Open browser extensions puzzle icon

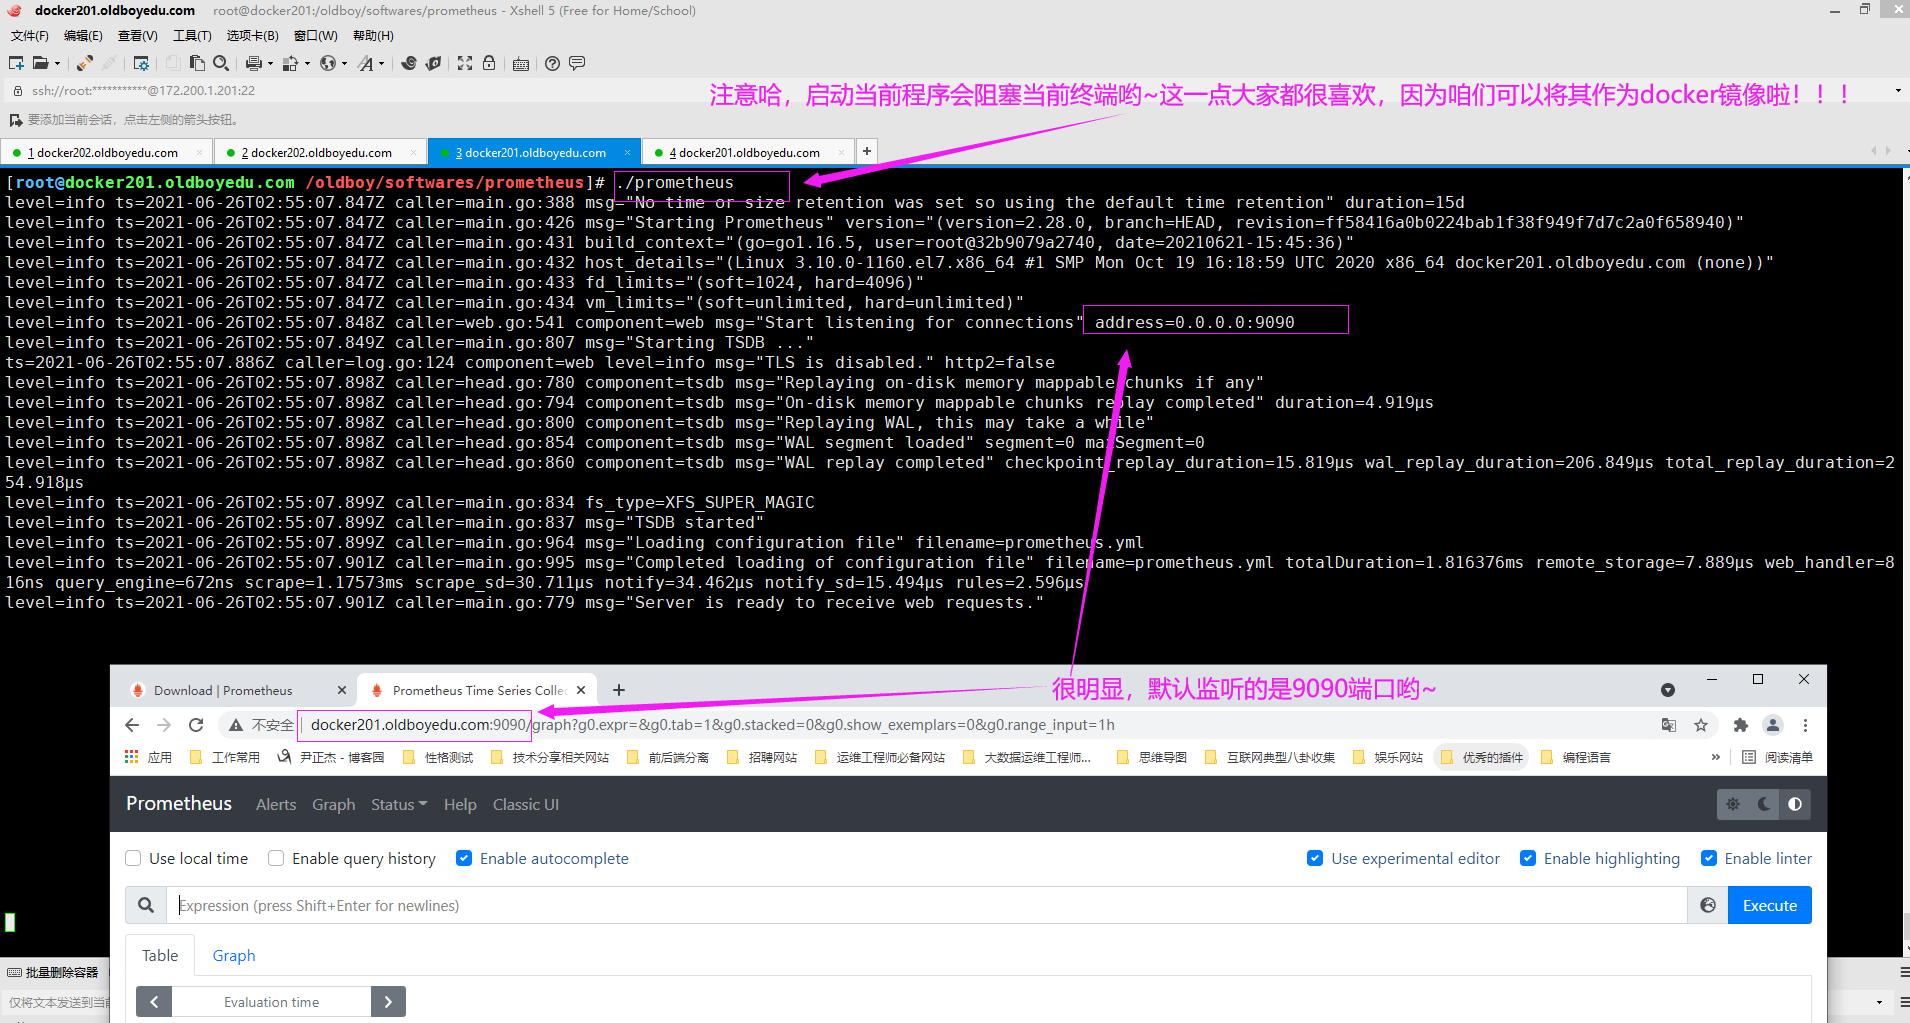coord(1741,725)
